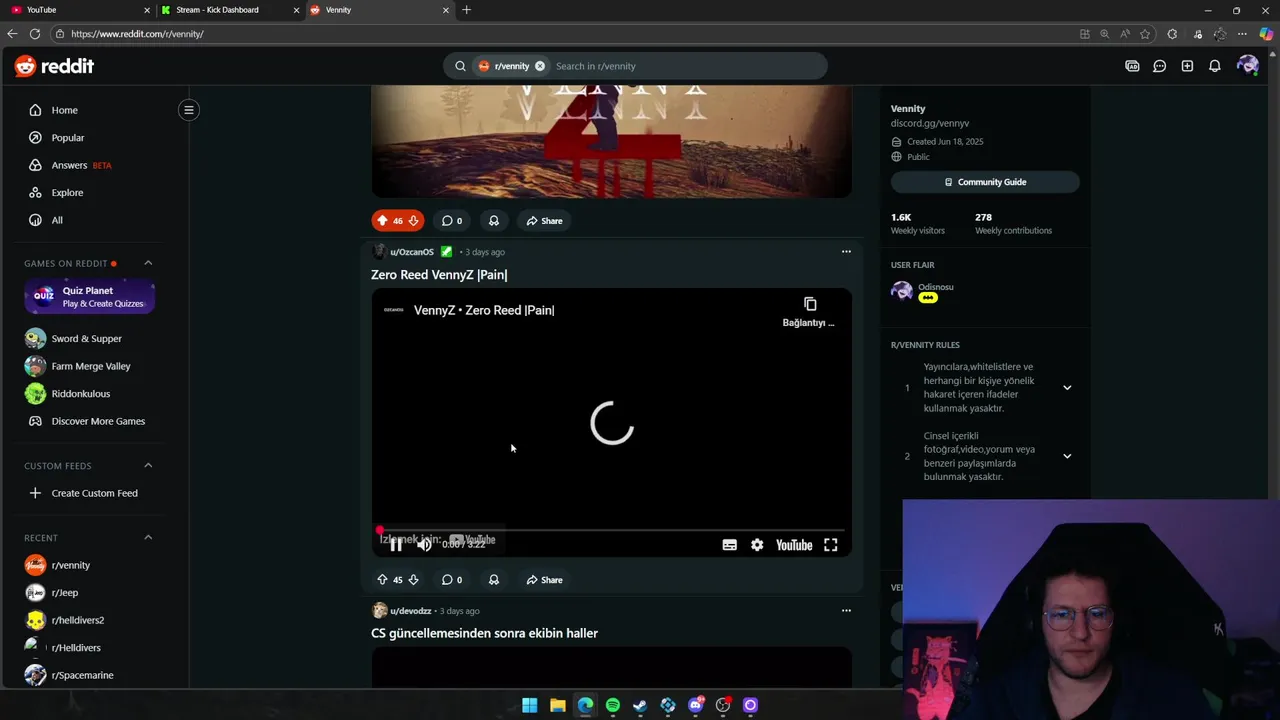1280x720 pixels.
Task: Mute the video with the speaker icon
Action: [x=424, y=545]
